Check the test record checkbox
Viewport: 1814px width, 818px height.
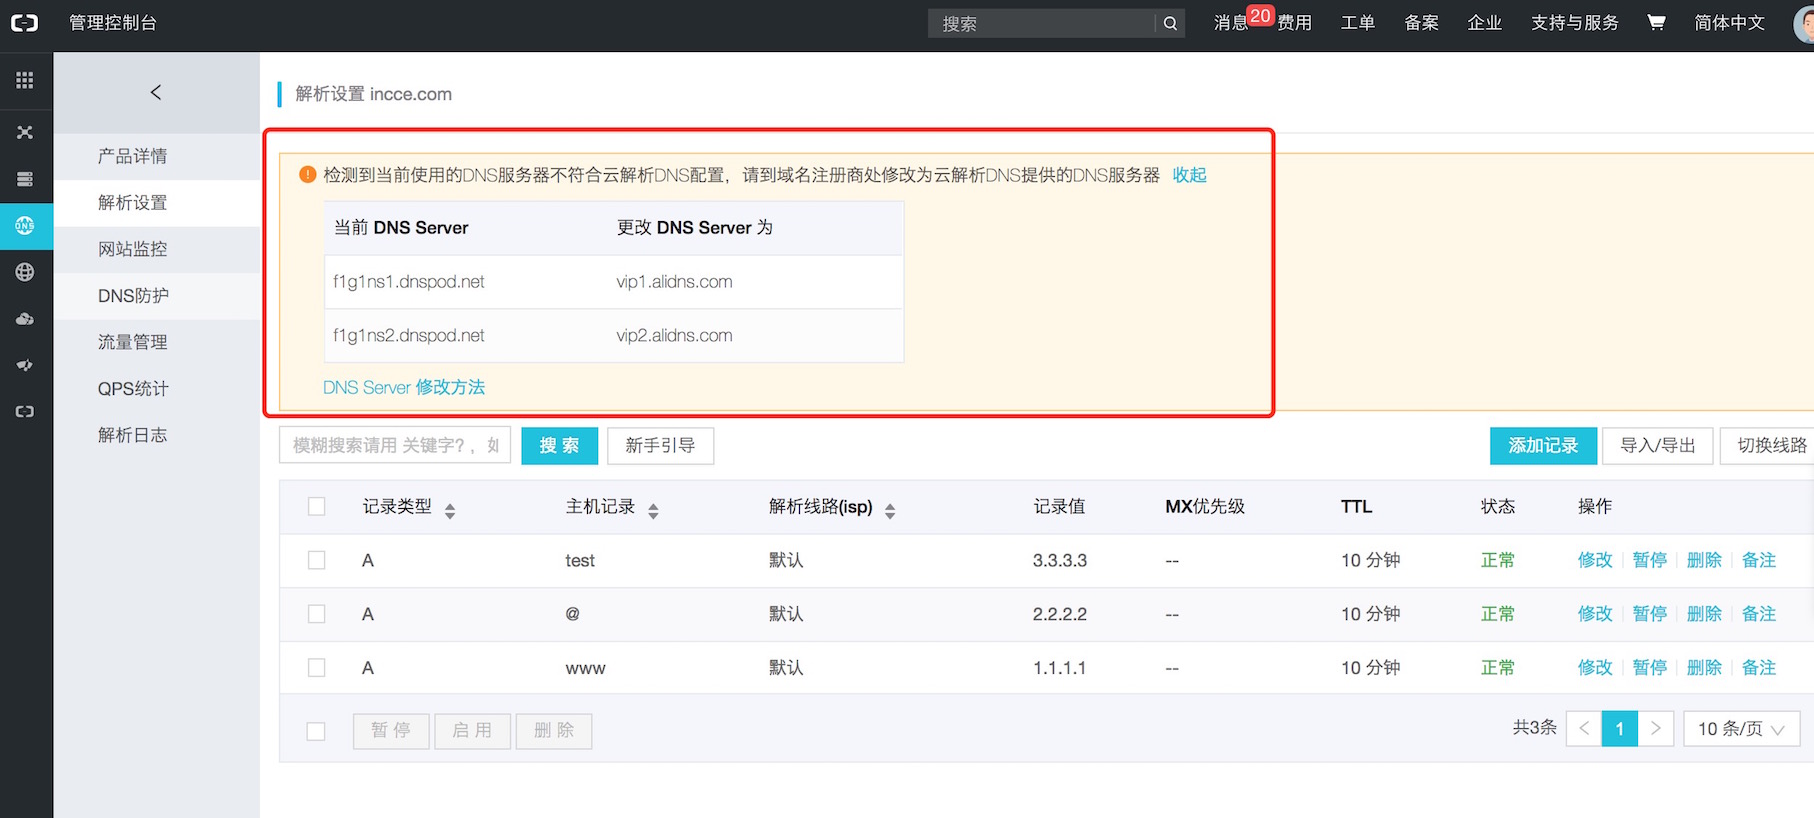point(317,560)
